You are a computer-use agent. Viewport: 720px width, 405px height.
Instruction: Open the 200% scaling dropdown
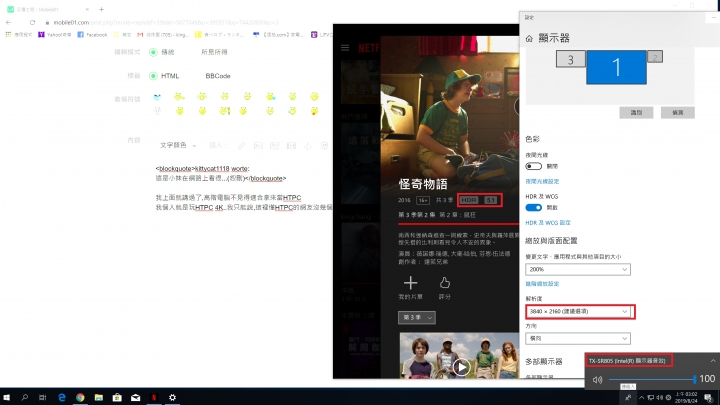point(578,269)
